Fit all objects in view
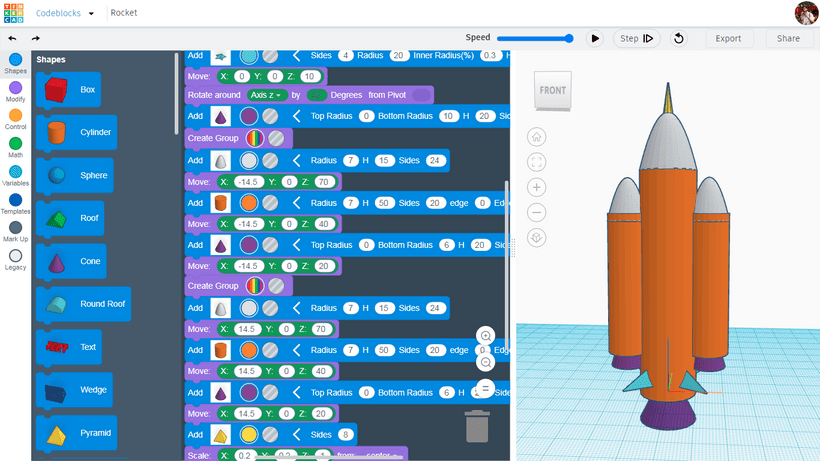 (537, 162)
